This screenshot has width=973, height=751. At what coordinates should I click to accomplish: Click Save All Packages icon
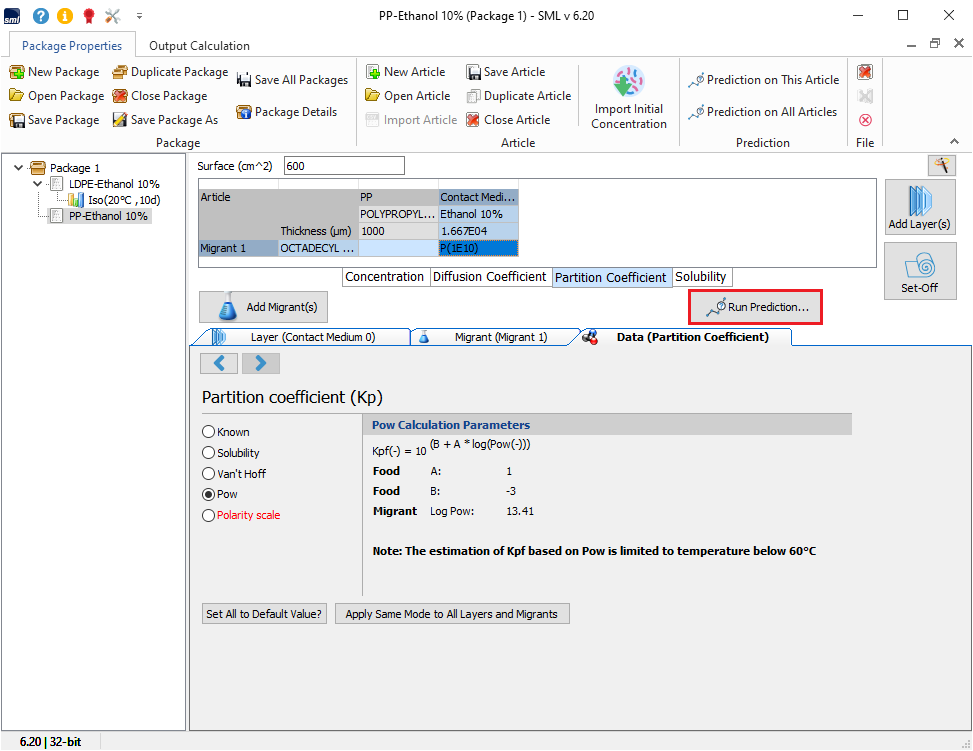point(244,80)
